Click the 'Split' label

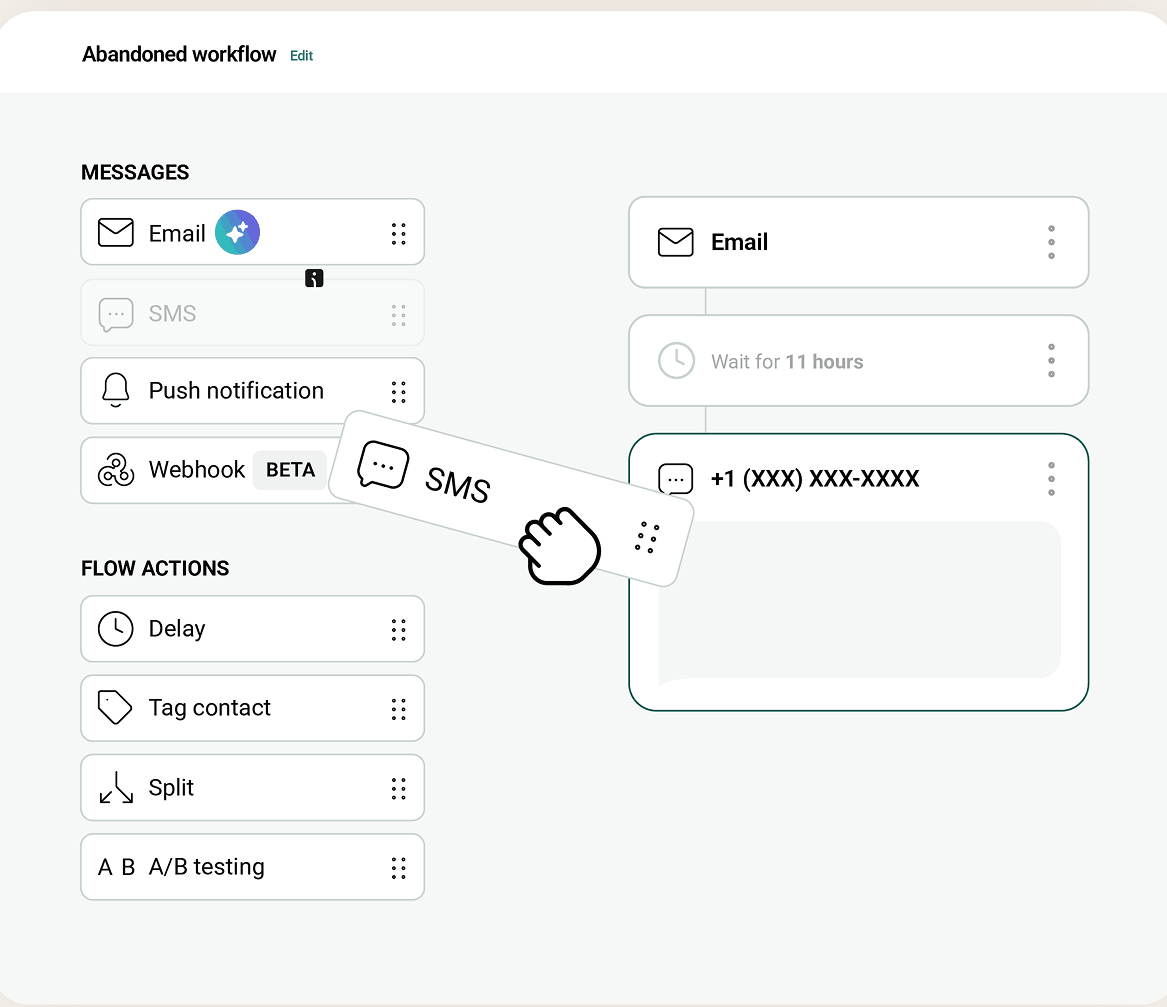point(170,787)
